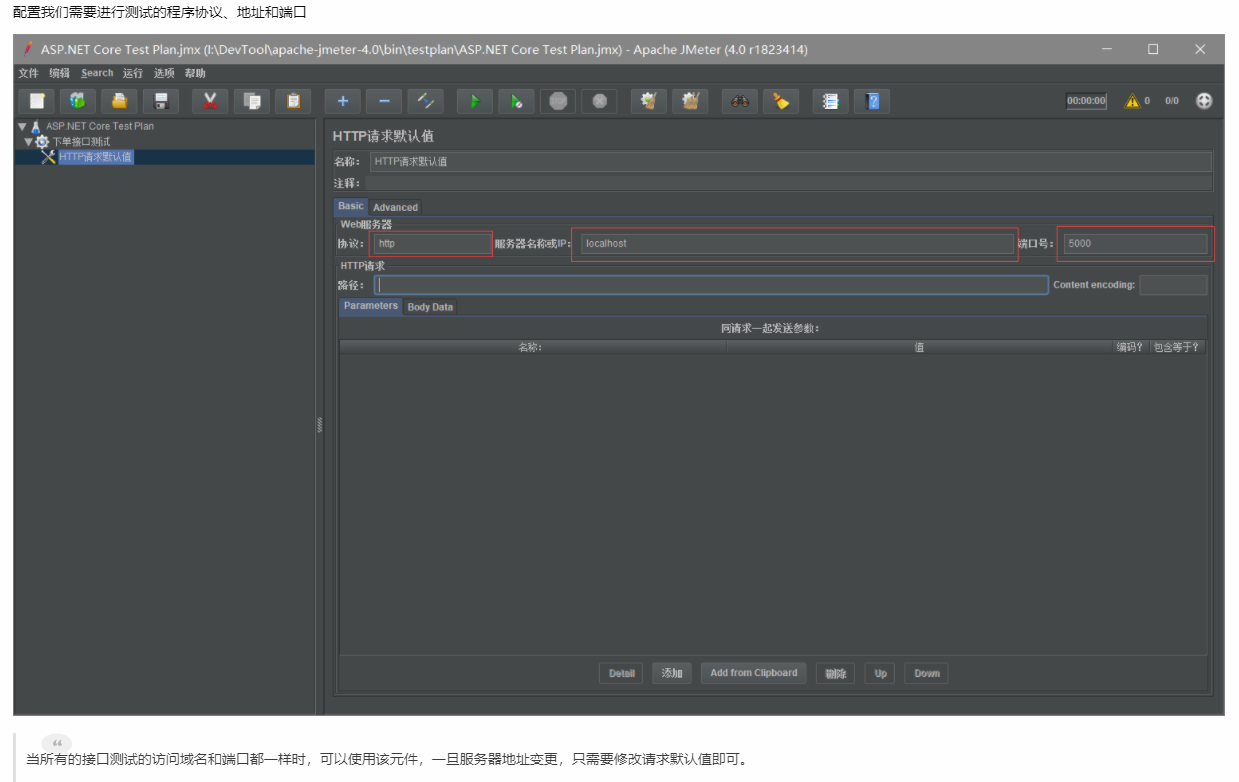This screenshot has height=782, width=1239.
Task: Click the elapsed time 00:00:00 display
Action: [1086, 101]
